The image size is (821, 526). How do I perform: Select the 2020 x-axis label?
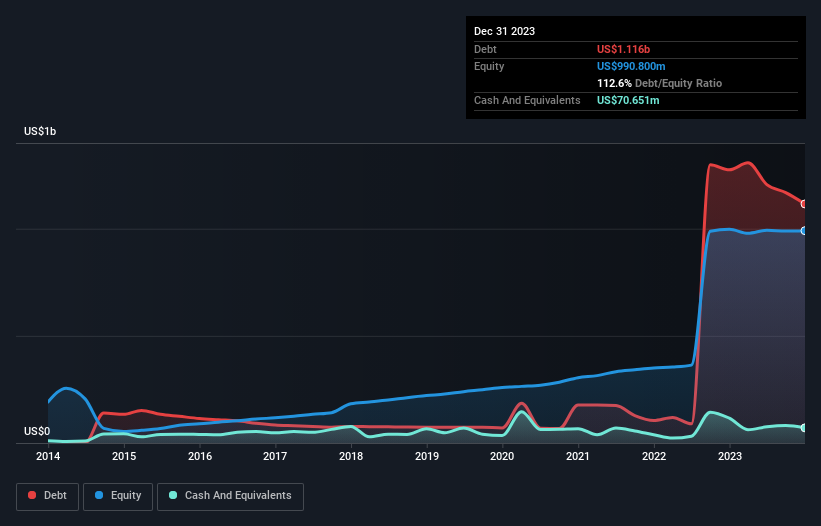pos(502,456)
